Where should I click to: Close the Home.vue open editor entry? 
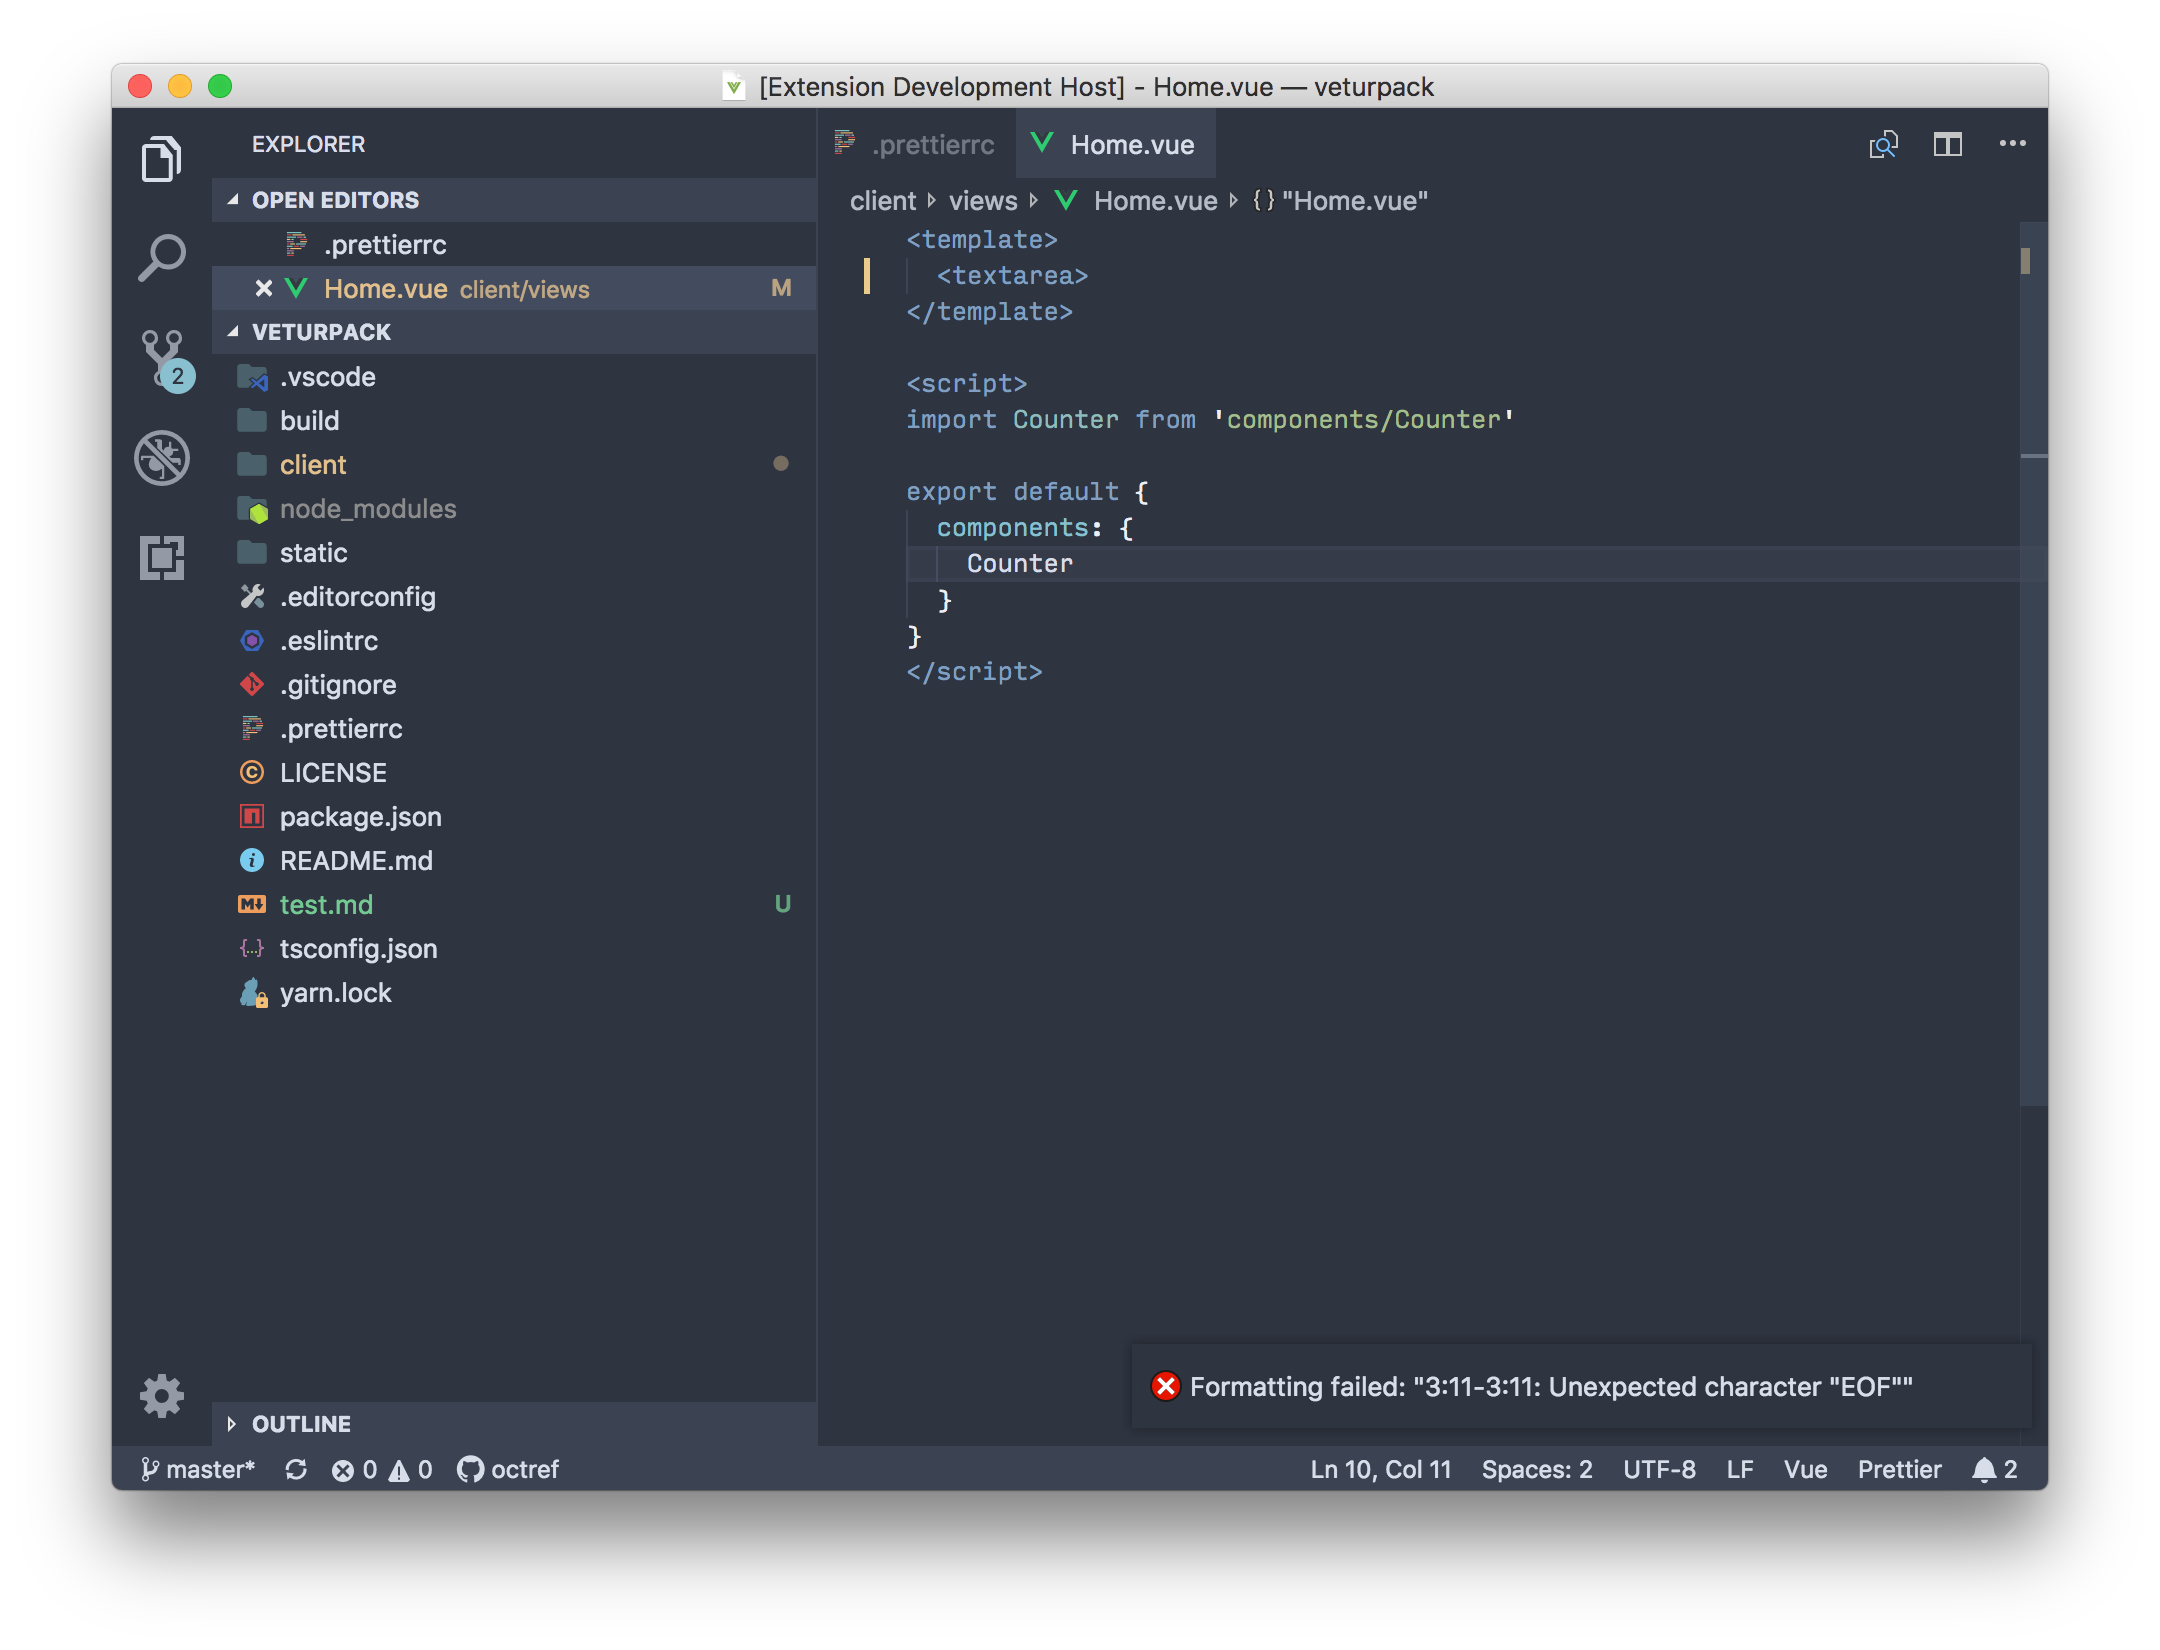[x=263, y=289]
